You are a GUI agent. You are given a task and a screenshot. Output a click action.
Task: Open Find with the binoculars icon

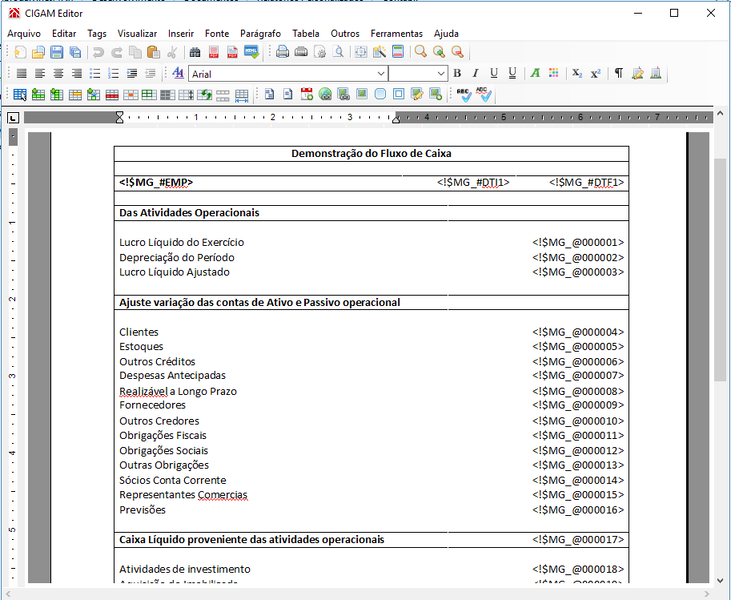pyautogui.click(x=195, y=52)
